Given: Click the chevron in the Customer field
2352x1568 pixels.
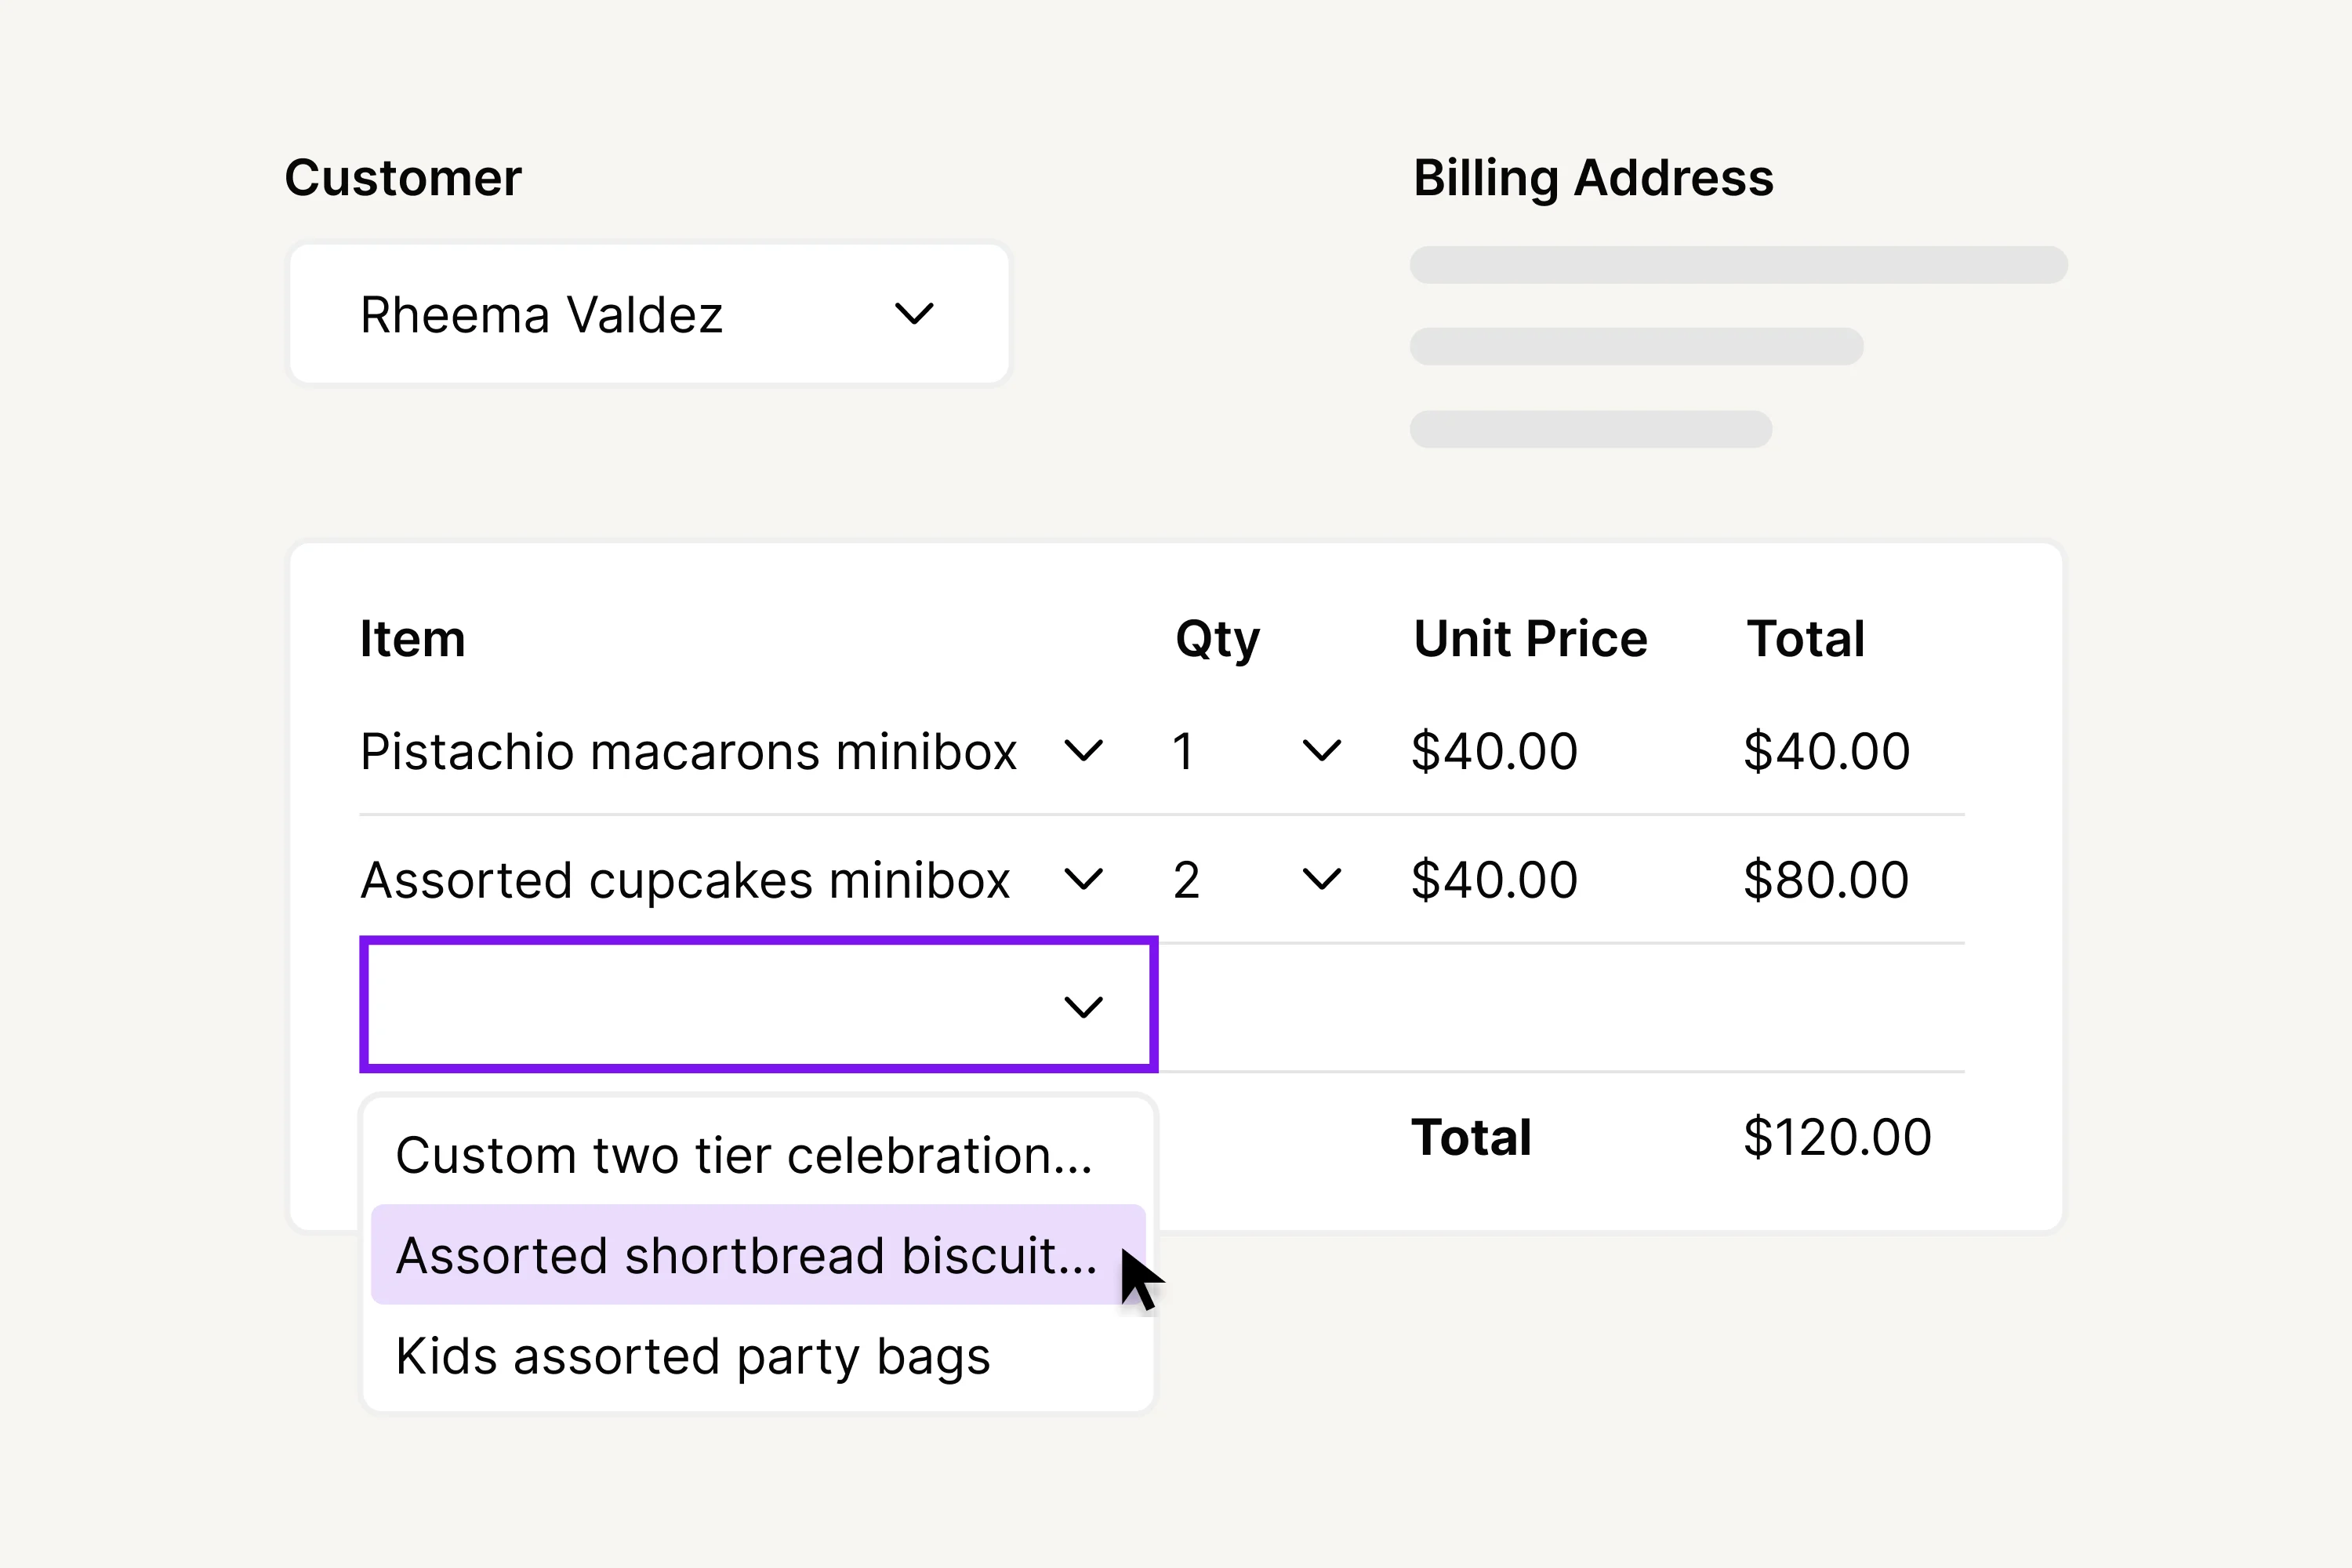Looking at the screenshot, I should [x=914, y=314].
